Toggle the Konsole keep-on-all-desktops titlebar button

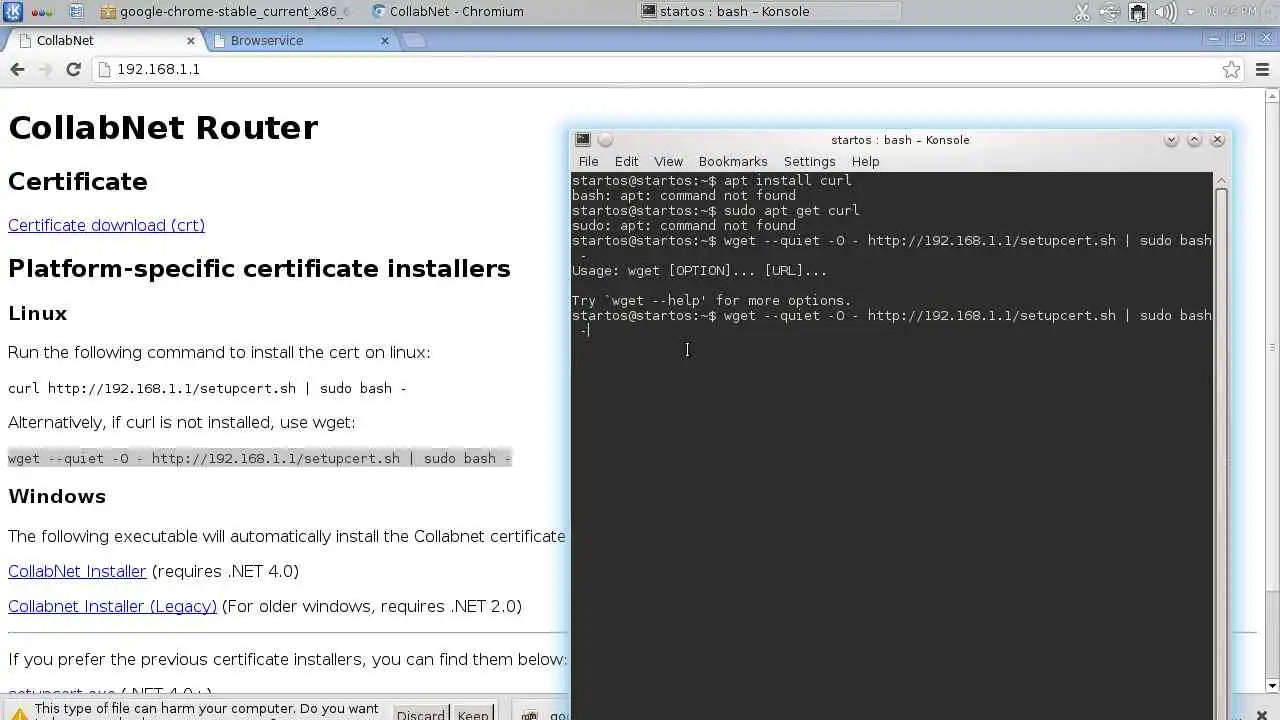[605, 140]
